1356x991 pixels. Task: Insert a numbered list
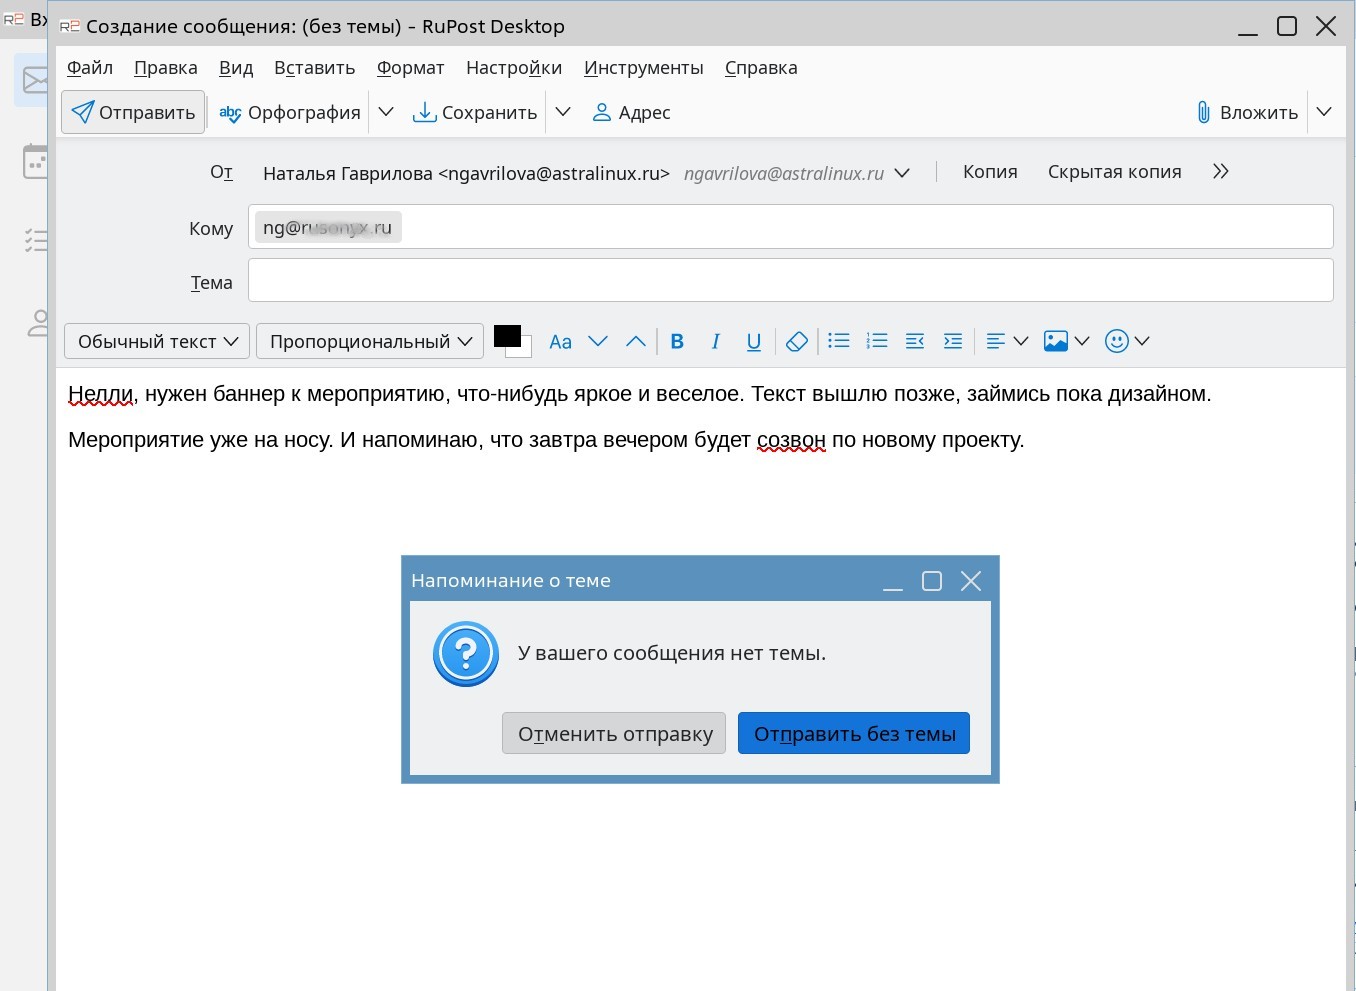877,341
